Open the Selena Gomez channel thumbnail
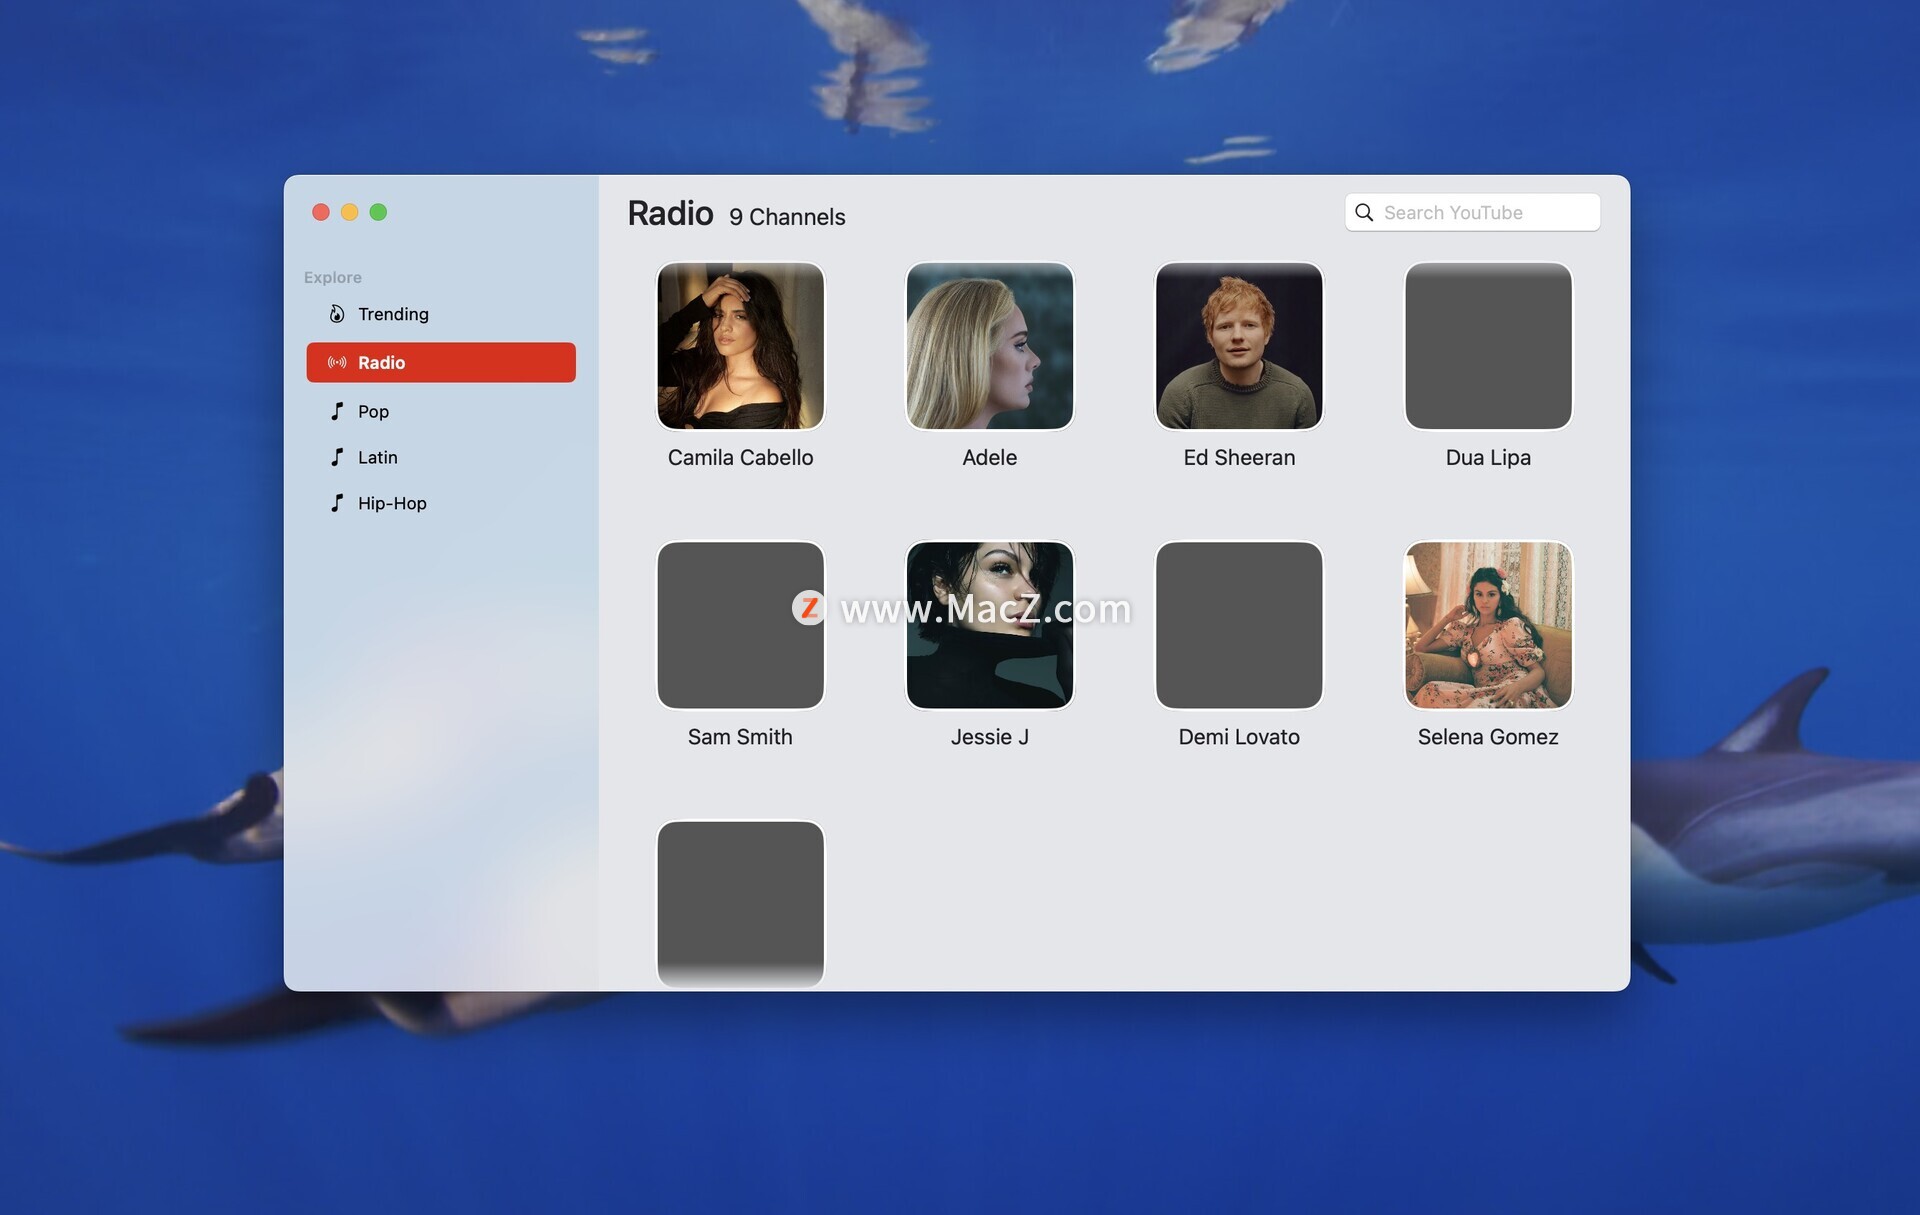The width and height of the screenshot is (1920, 1215). click(1488, 625)
